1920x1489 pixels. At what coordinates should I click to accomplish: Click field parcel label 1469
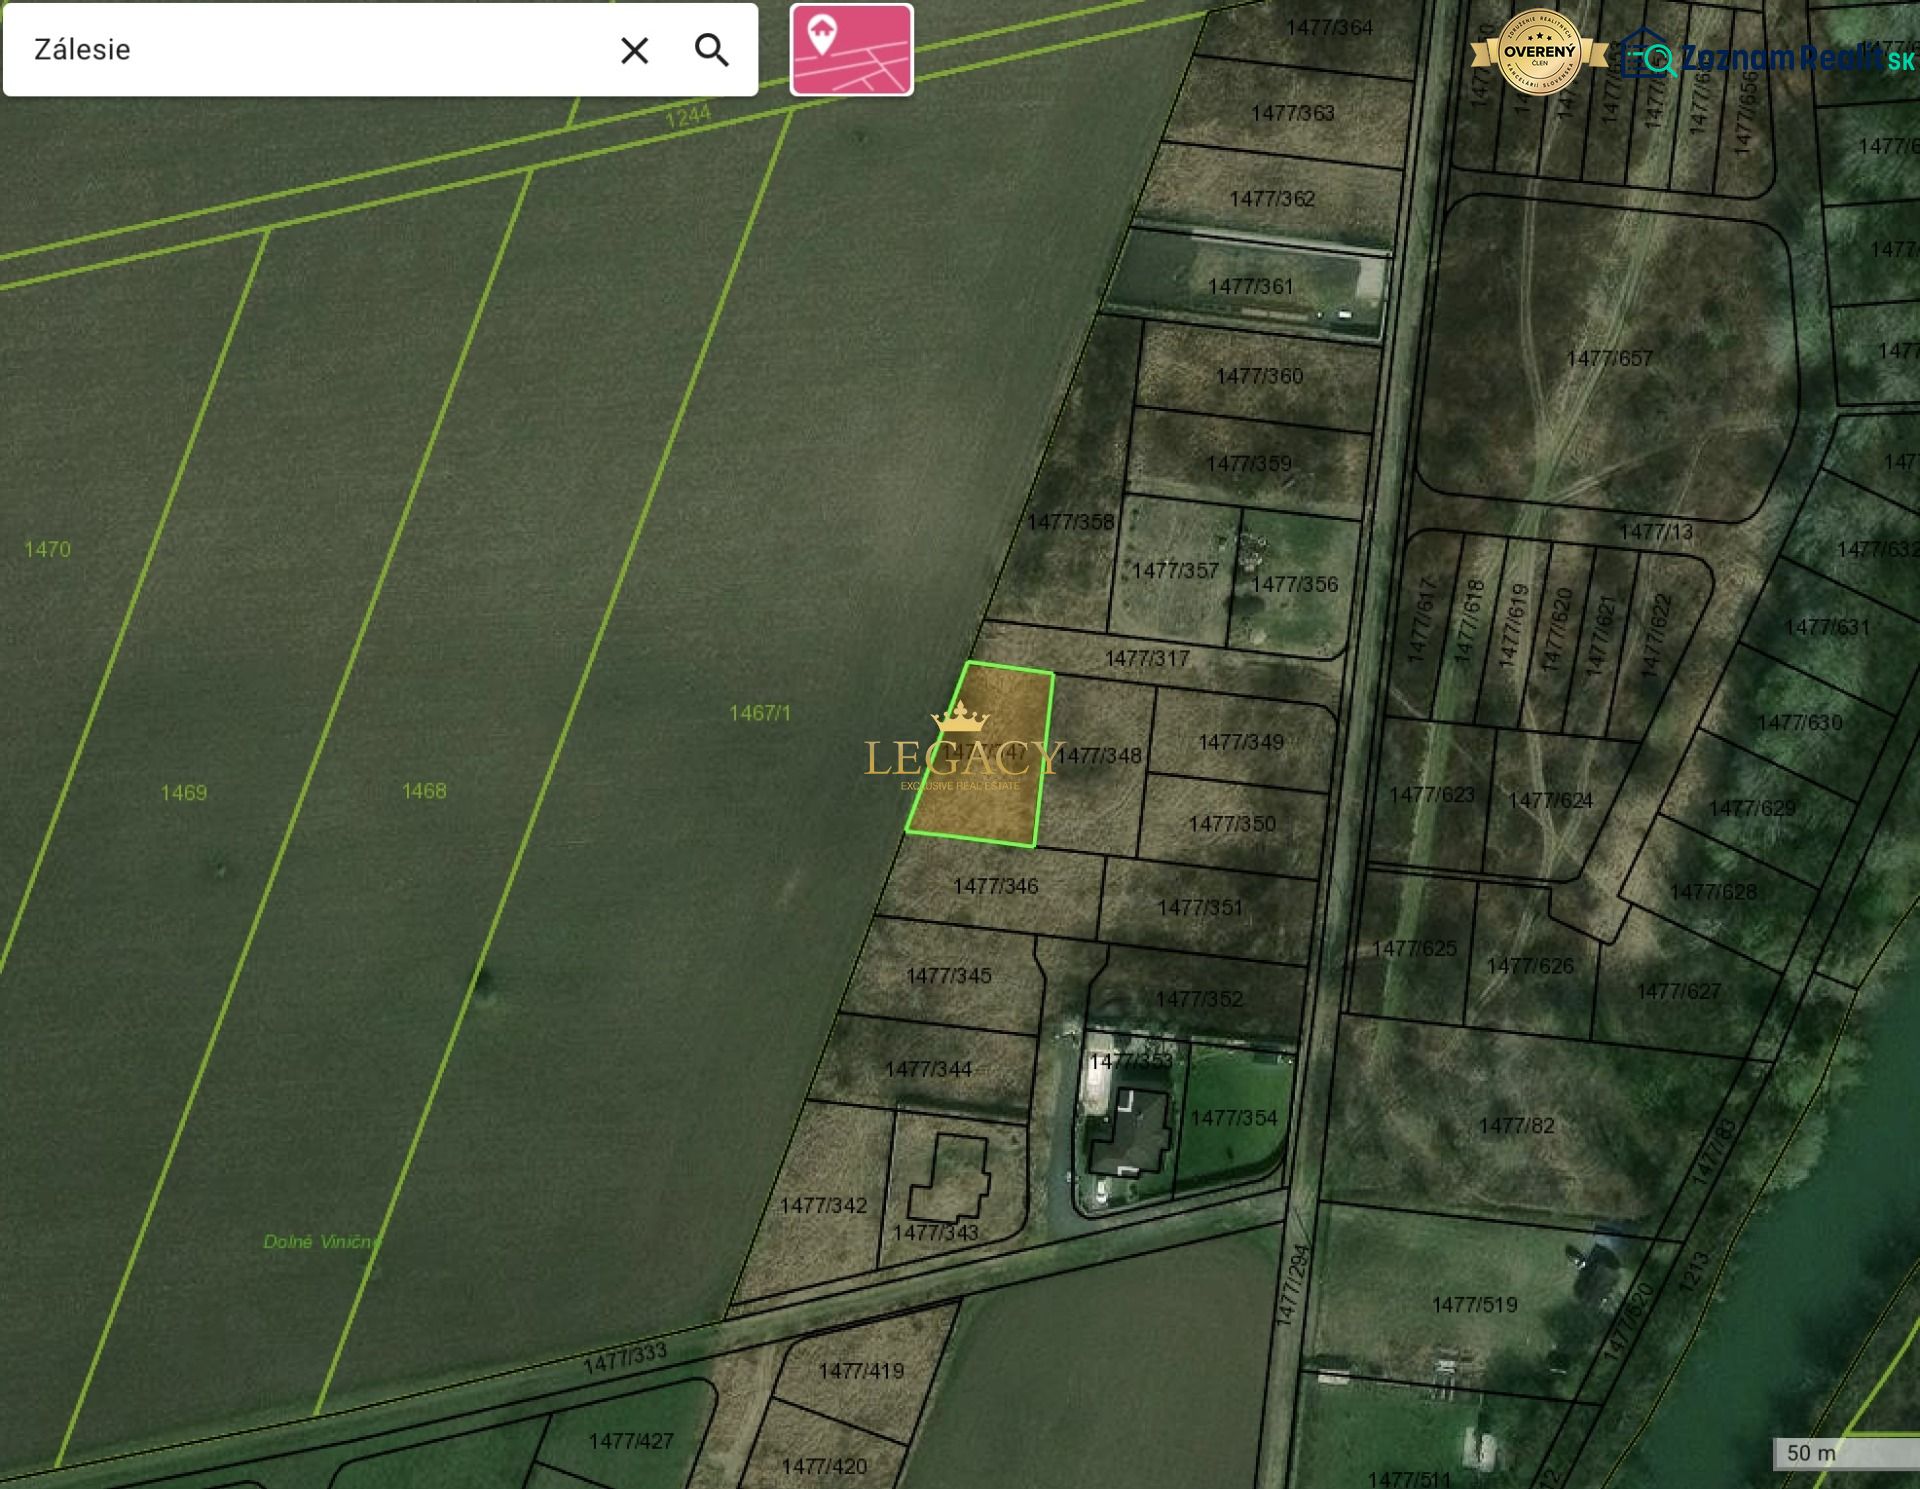tap(184, 793)
